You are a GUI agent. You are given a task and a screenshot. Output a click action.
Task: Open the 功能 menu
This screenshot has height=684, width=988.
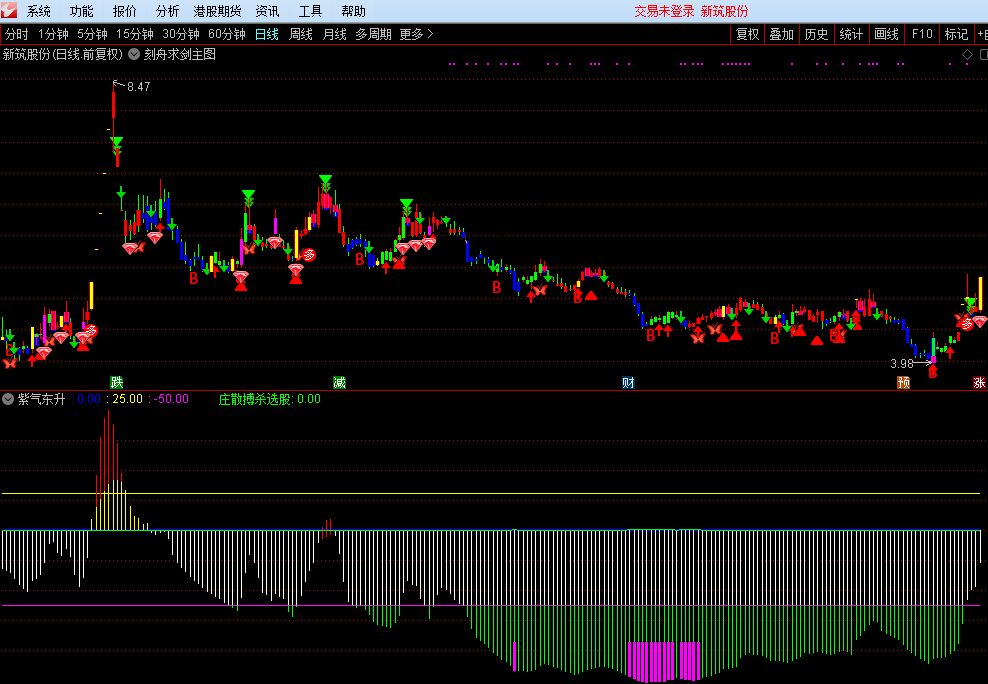tap(81, 11)
